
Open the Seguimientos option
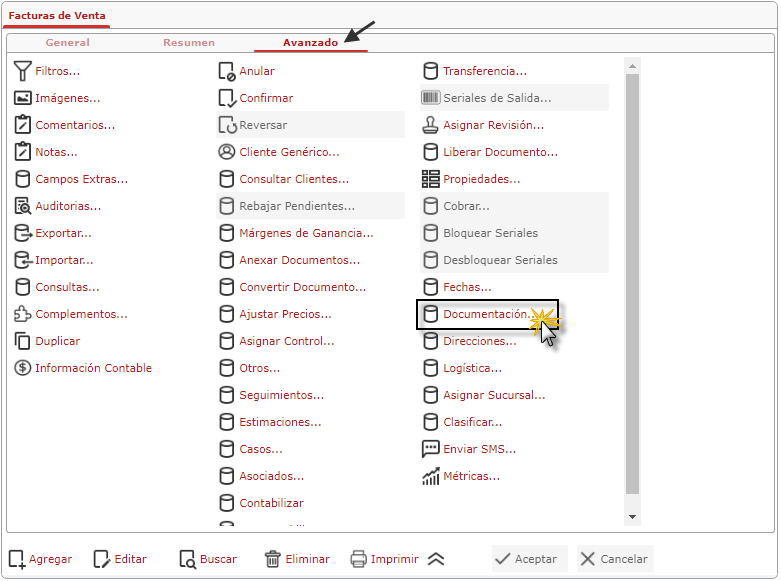click(x=281, y=395)
